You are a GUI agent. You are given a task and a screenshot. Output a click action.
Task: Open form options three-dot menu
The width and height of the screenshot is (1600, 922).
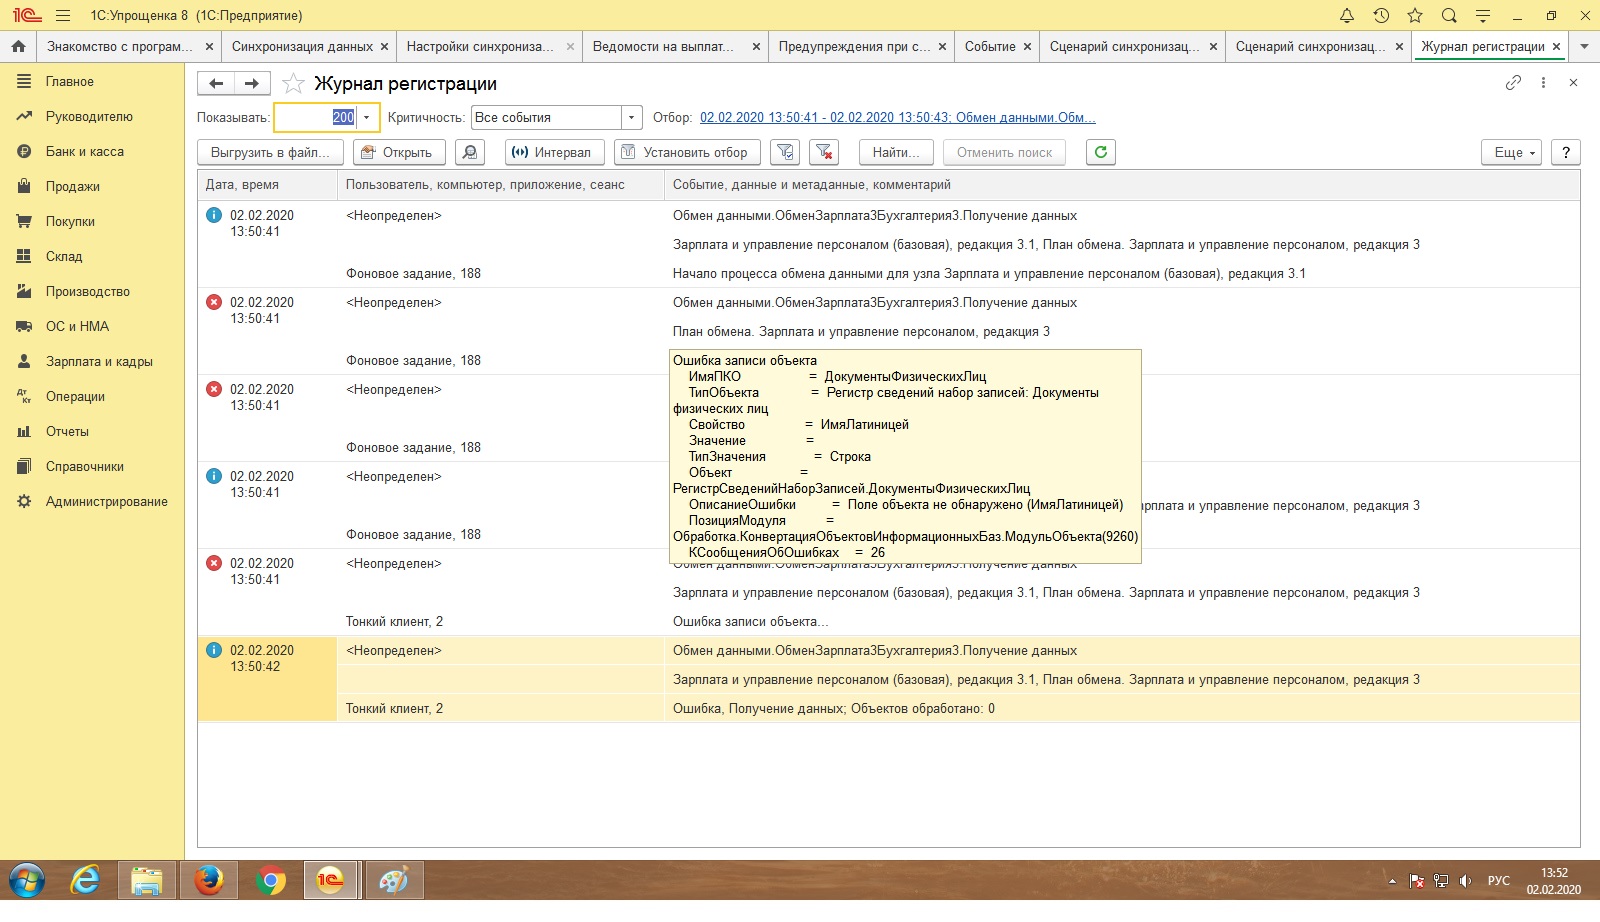click(x=1543, y=83)
